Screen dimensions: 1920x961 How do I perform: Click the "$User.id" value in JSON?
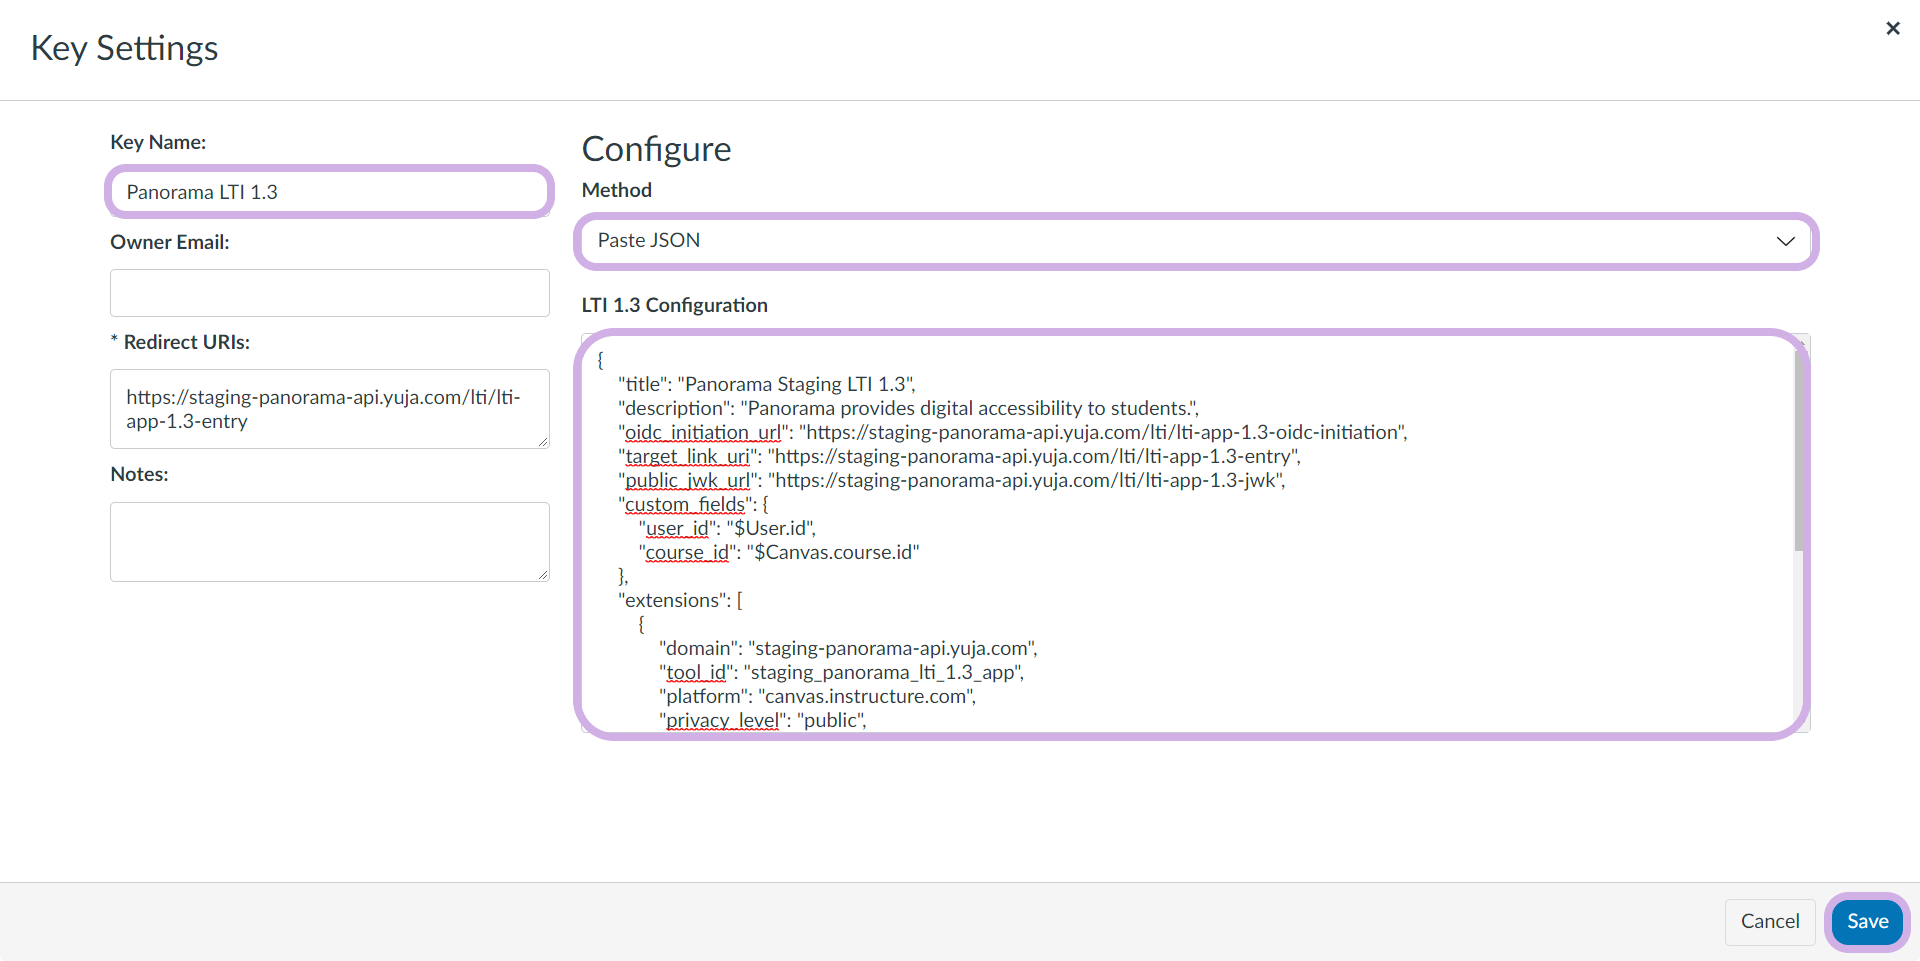tap(770, 528)
